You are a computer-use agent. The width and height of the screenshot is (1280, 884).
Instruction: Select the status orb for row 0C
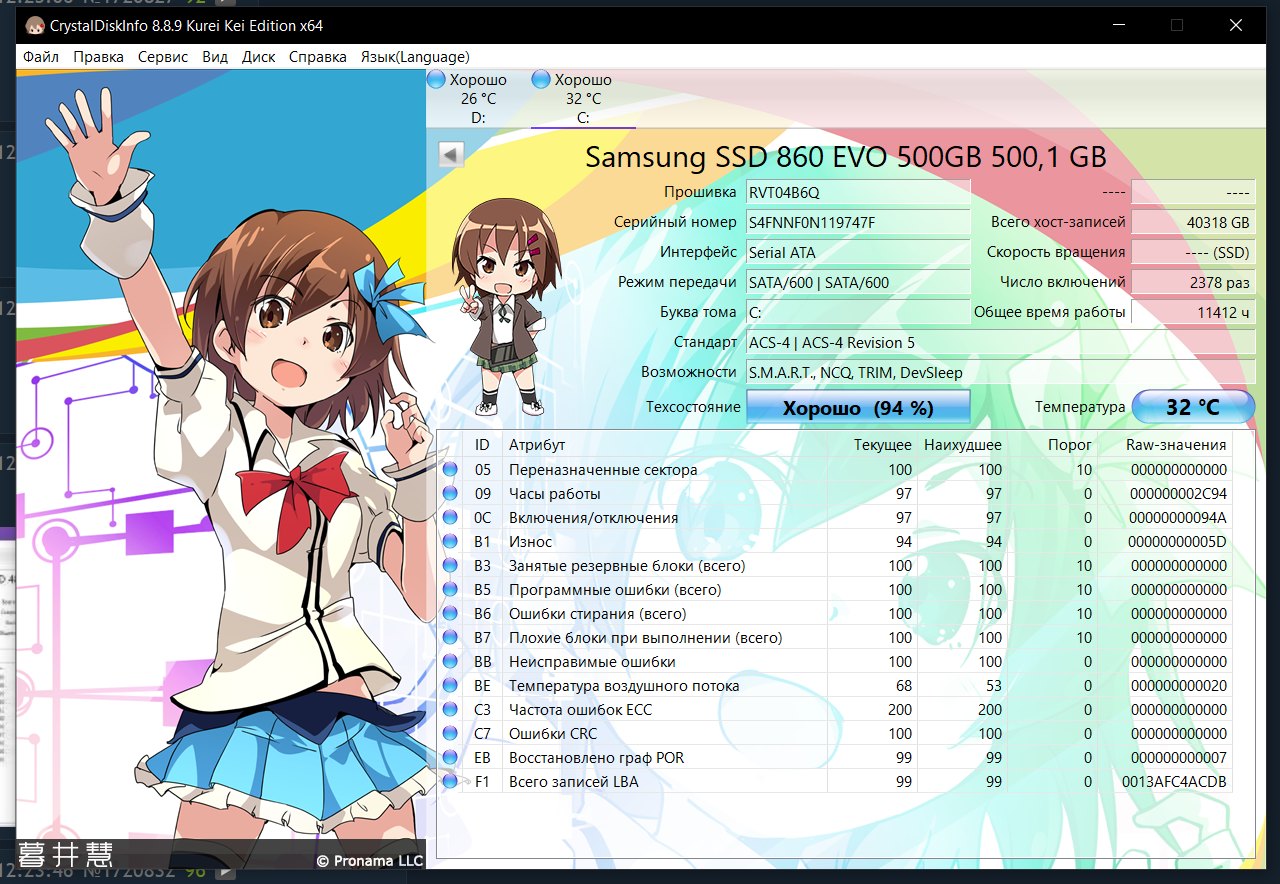tap(450, 518)
